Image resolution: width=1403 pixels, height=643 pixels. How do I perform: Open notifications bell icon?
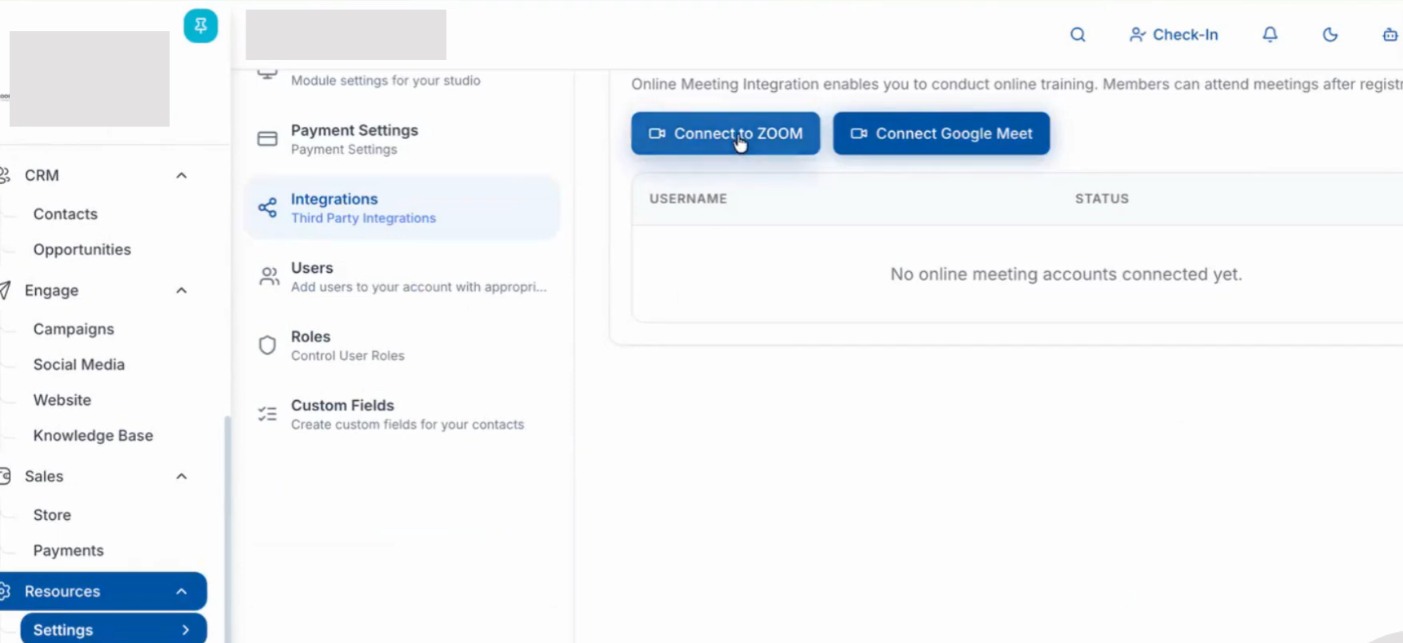1270,35
